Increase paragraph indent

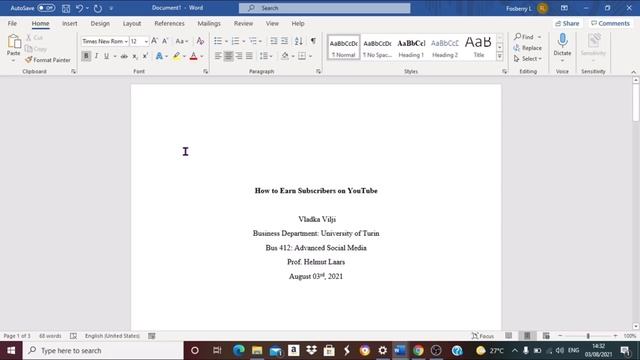click(284, 41)
